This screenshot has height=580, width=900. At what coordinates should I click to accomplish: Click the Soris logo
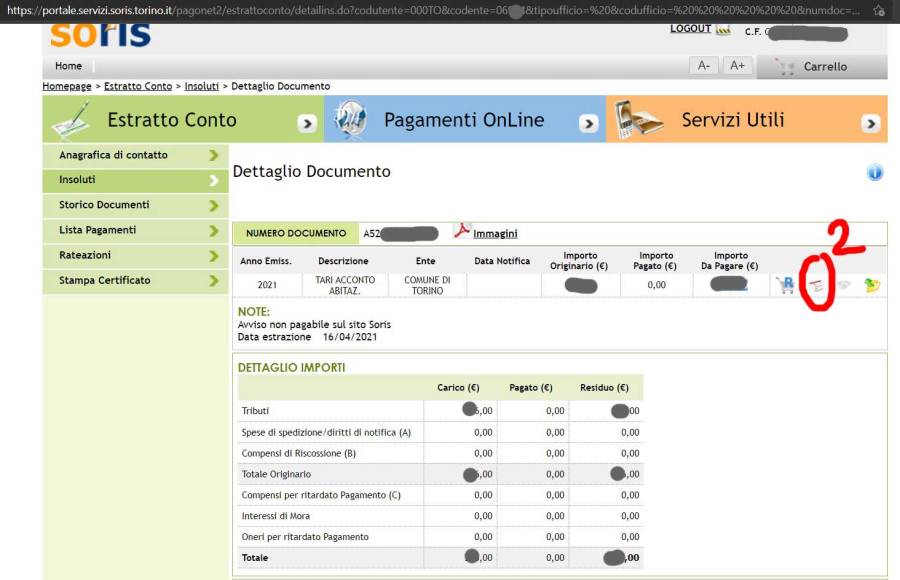(x=100, y=33)
